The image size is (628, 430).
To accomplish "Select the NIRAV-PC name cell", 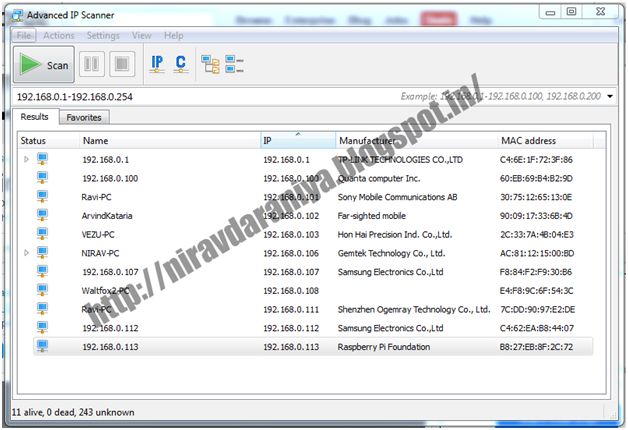I will click(x=100, y=253).
